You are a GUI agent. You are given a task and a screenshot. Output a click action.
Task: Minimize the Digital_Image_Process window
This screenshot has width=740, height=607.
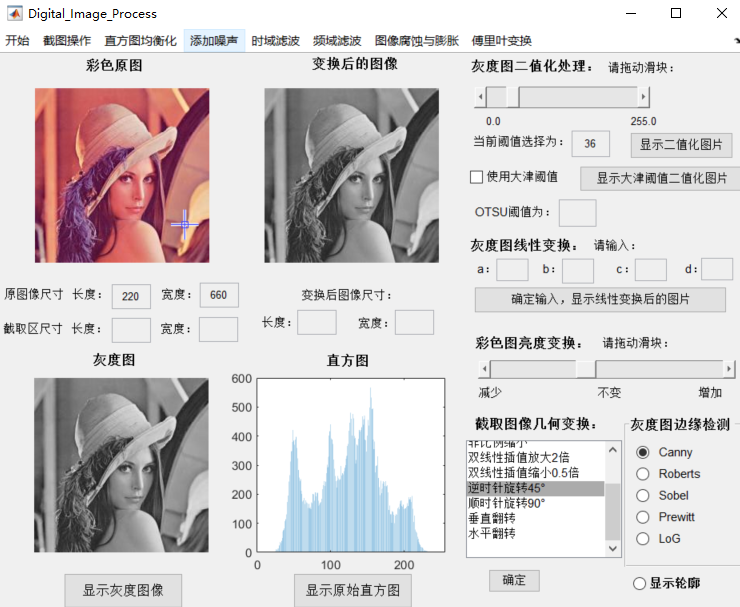tap(631, 13)
